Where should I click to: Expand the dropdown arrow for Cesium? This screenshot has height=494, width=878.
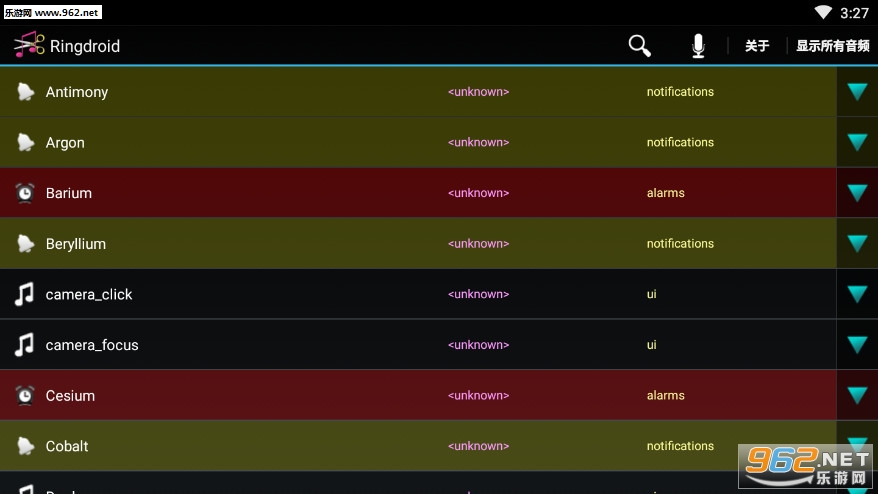[x=857, y=395]
